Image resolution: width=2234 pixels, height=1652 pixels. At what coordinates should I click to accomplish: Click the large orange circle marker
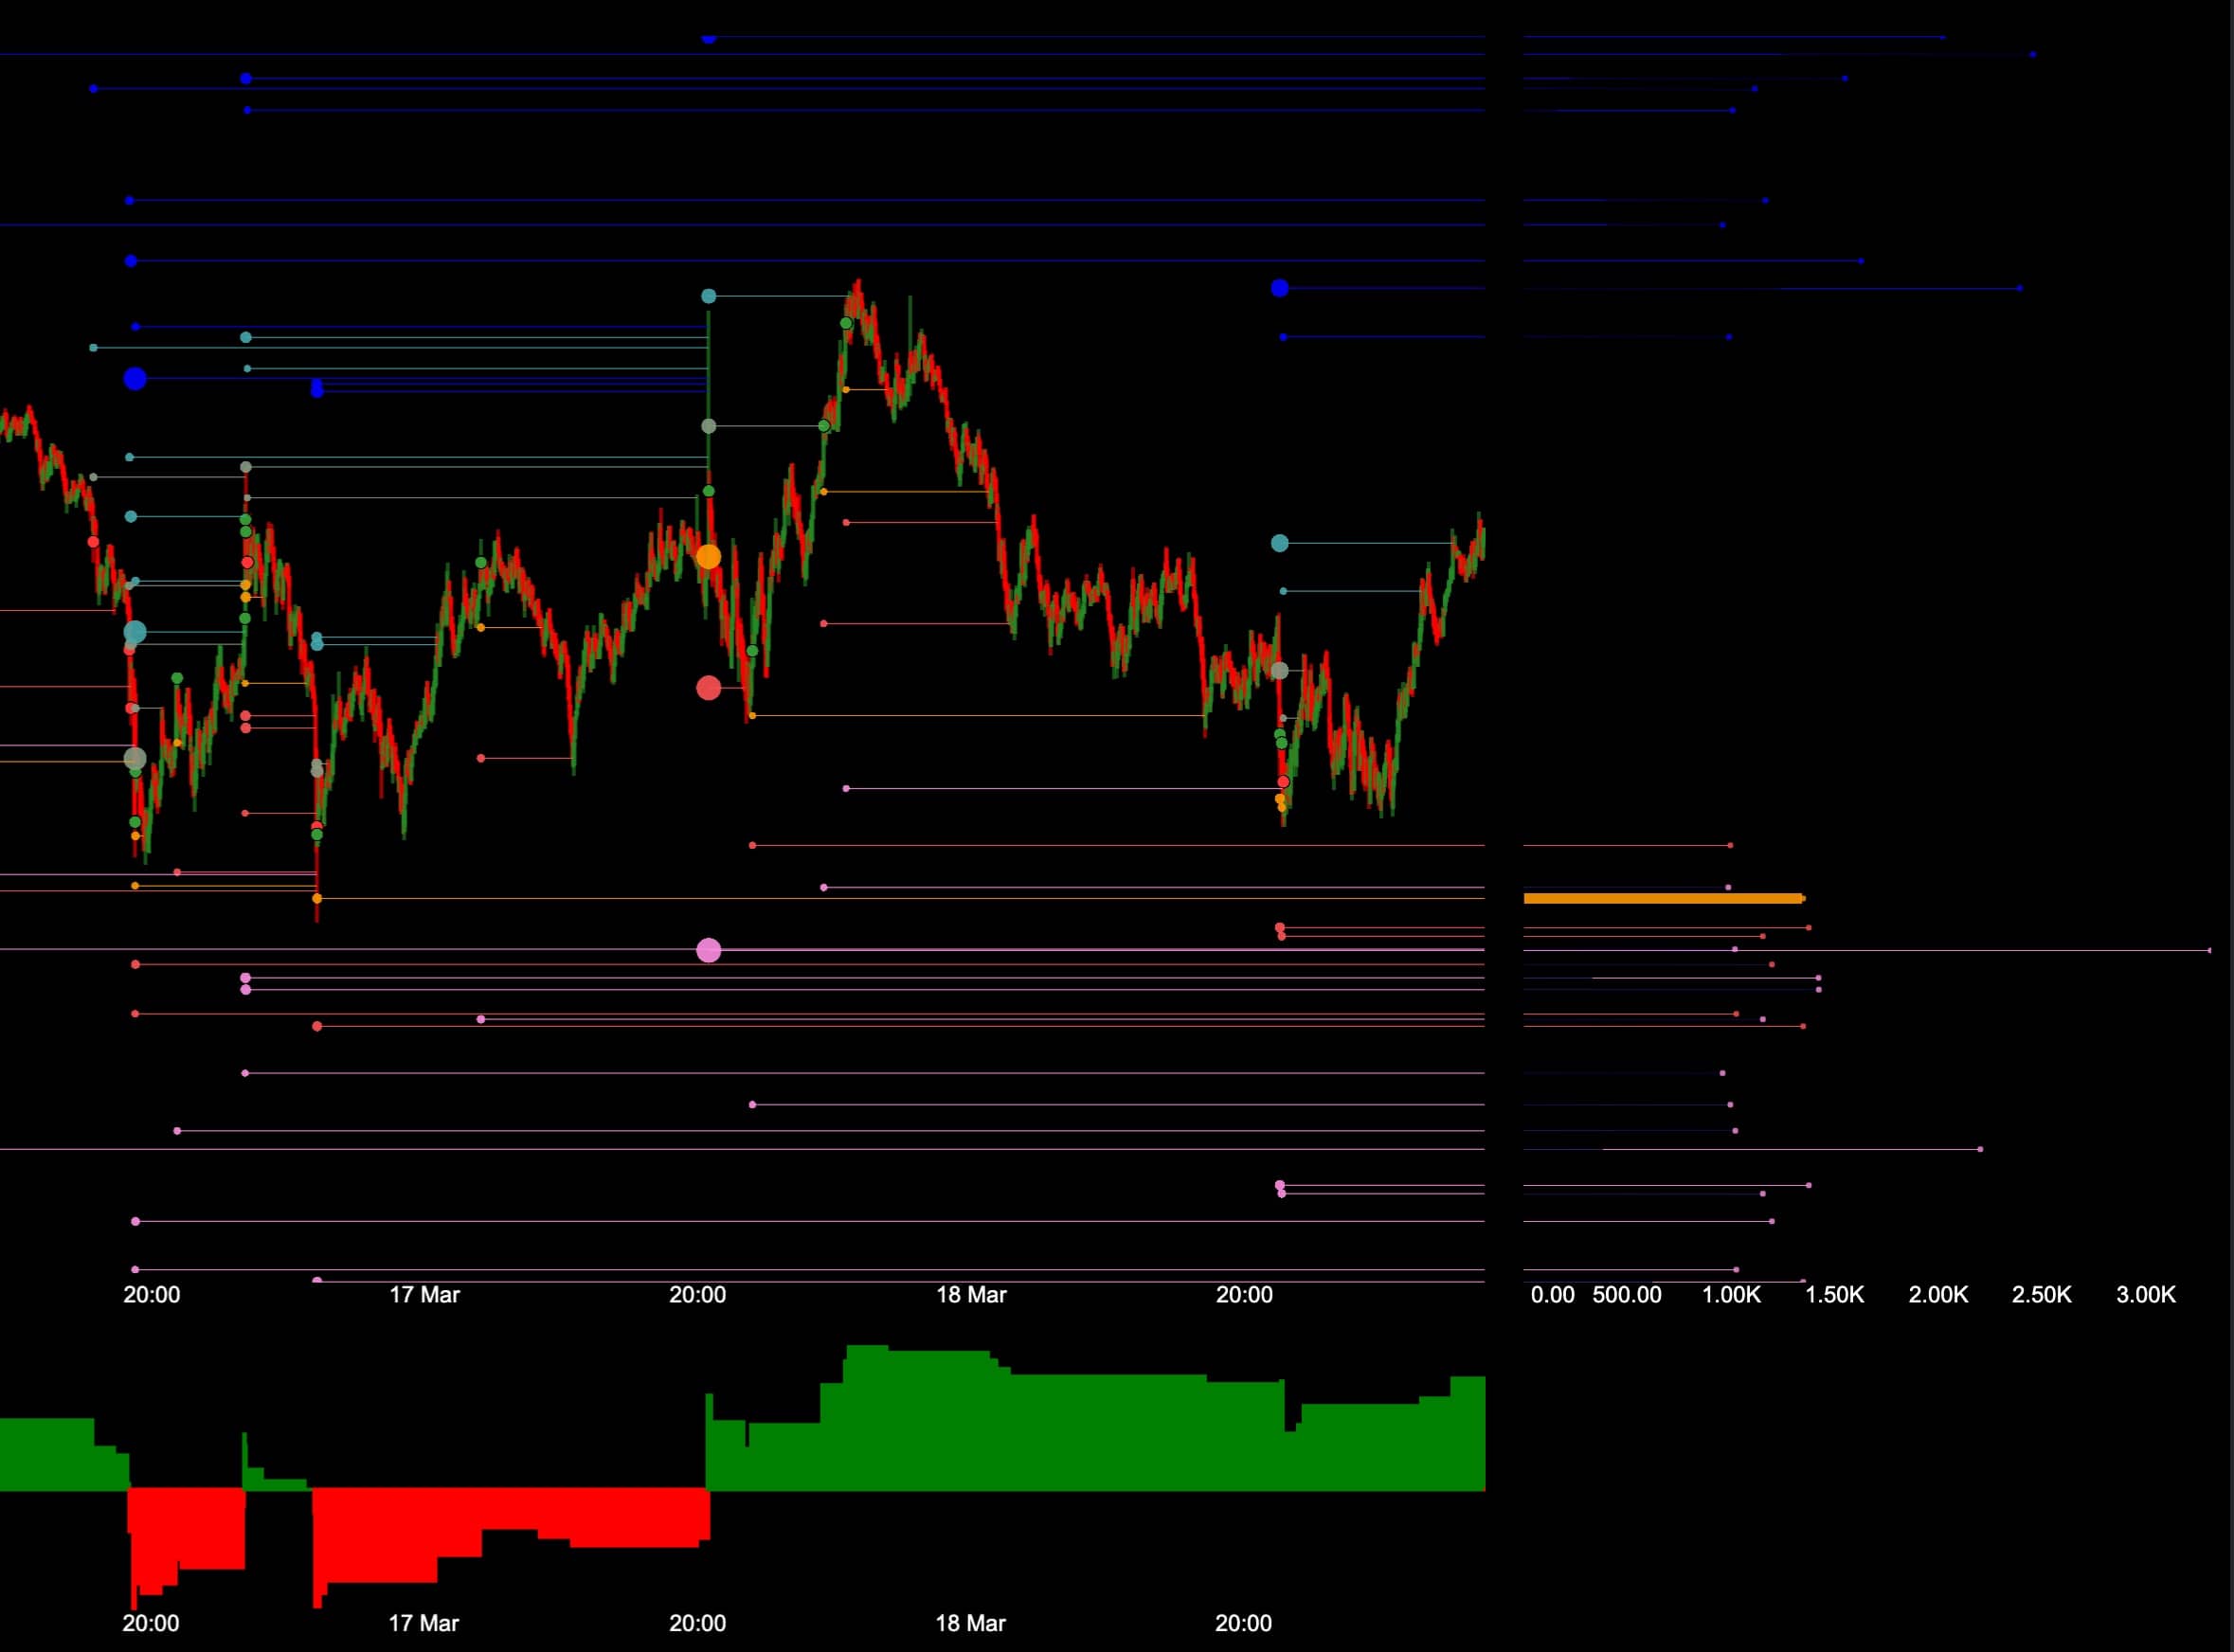click(708, 557)
